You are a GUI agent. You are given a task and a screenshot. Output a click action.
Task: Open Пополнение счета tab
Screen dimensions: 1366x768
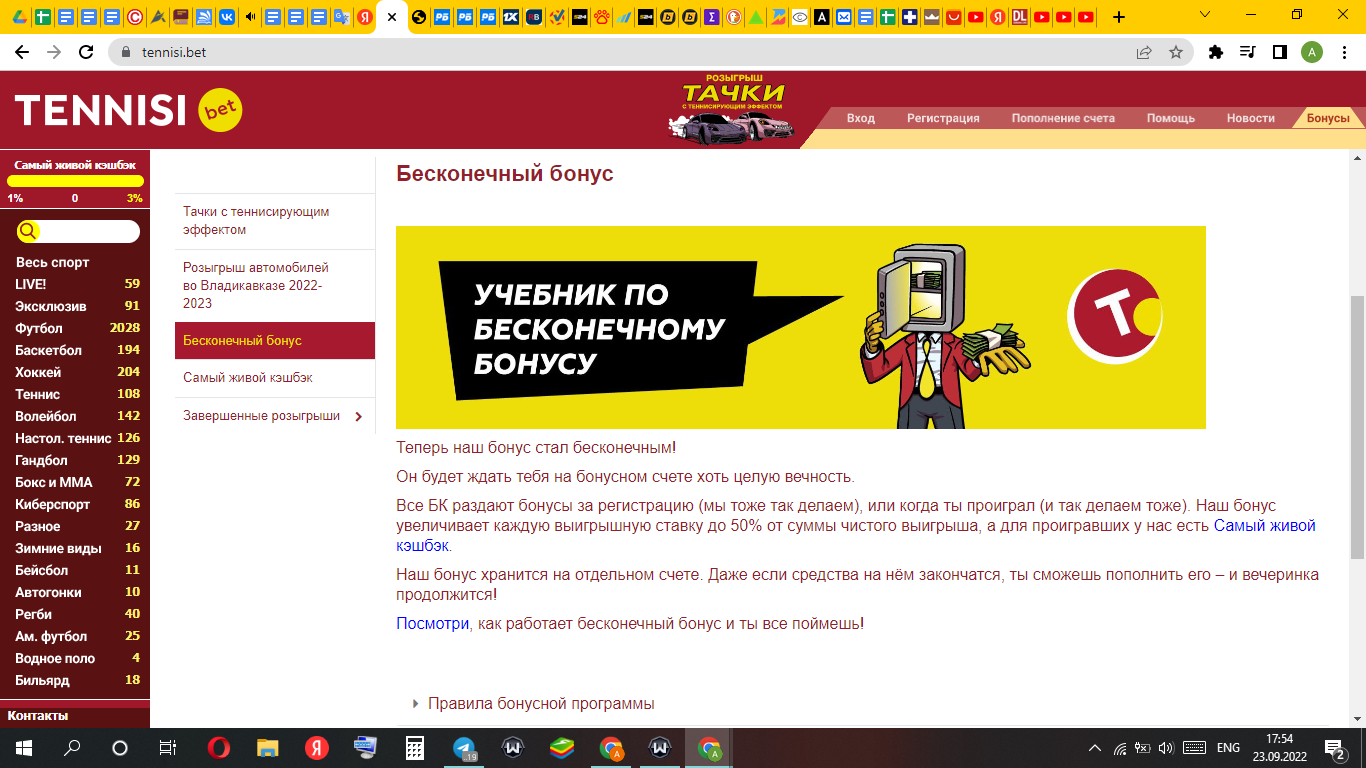click(1063, 118)
